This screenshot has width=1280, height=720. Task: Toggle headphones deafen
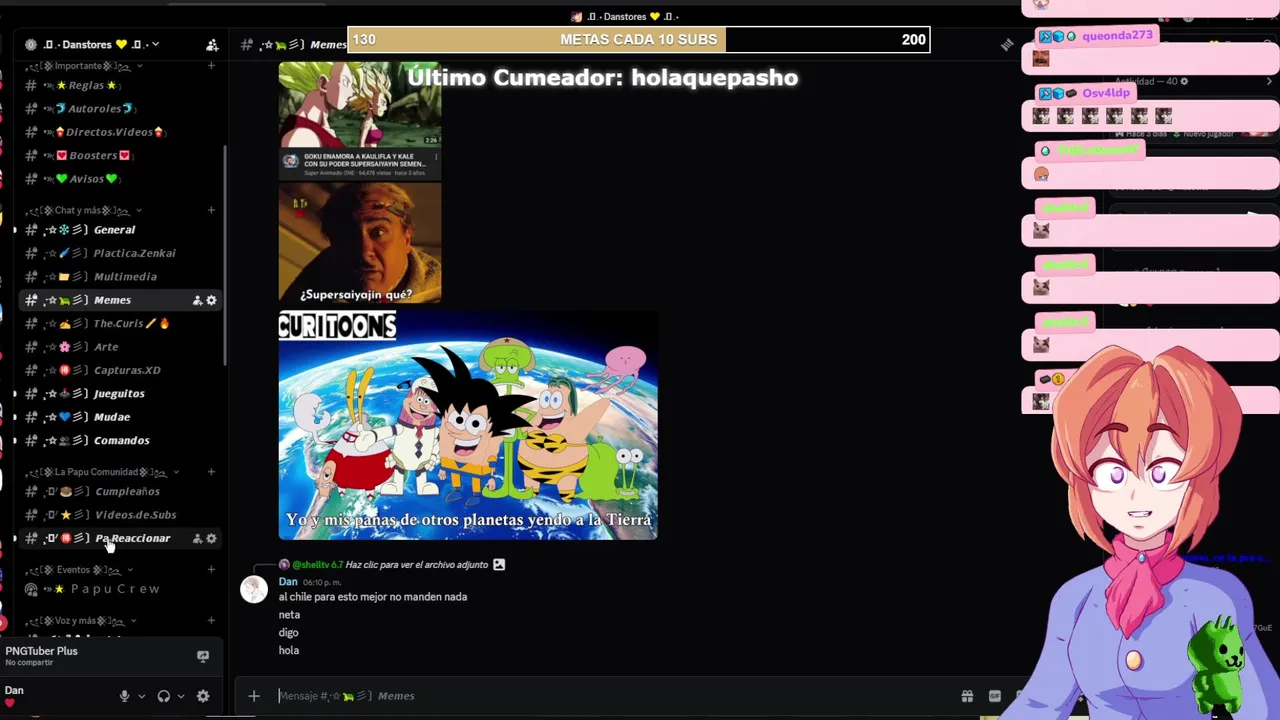click(164, 696)
